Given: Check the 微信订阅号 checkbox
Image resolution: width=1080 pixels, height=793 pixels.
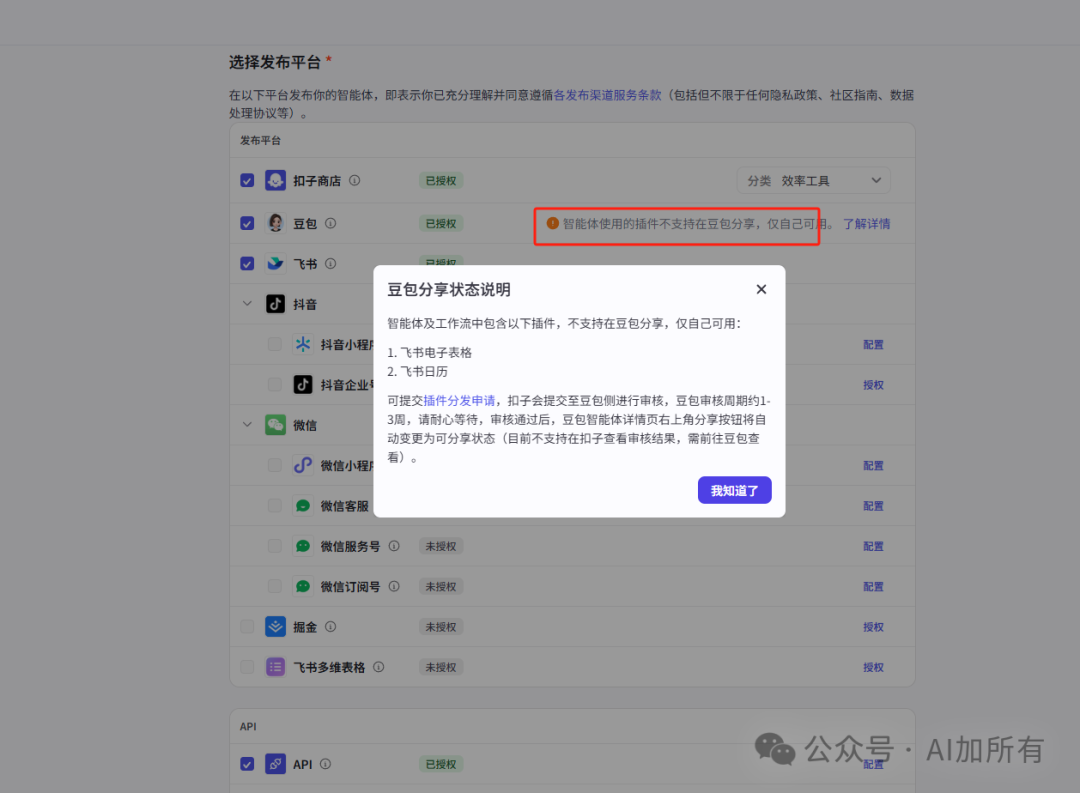Looking at the screenshot, I should (x=275, y=586).
